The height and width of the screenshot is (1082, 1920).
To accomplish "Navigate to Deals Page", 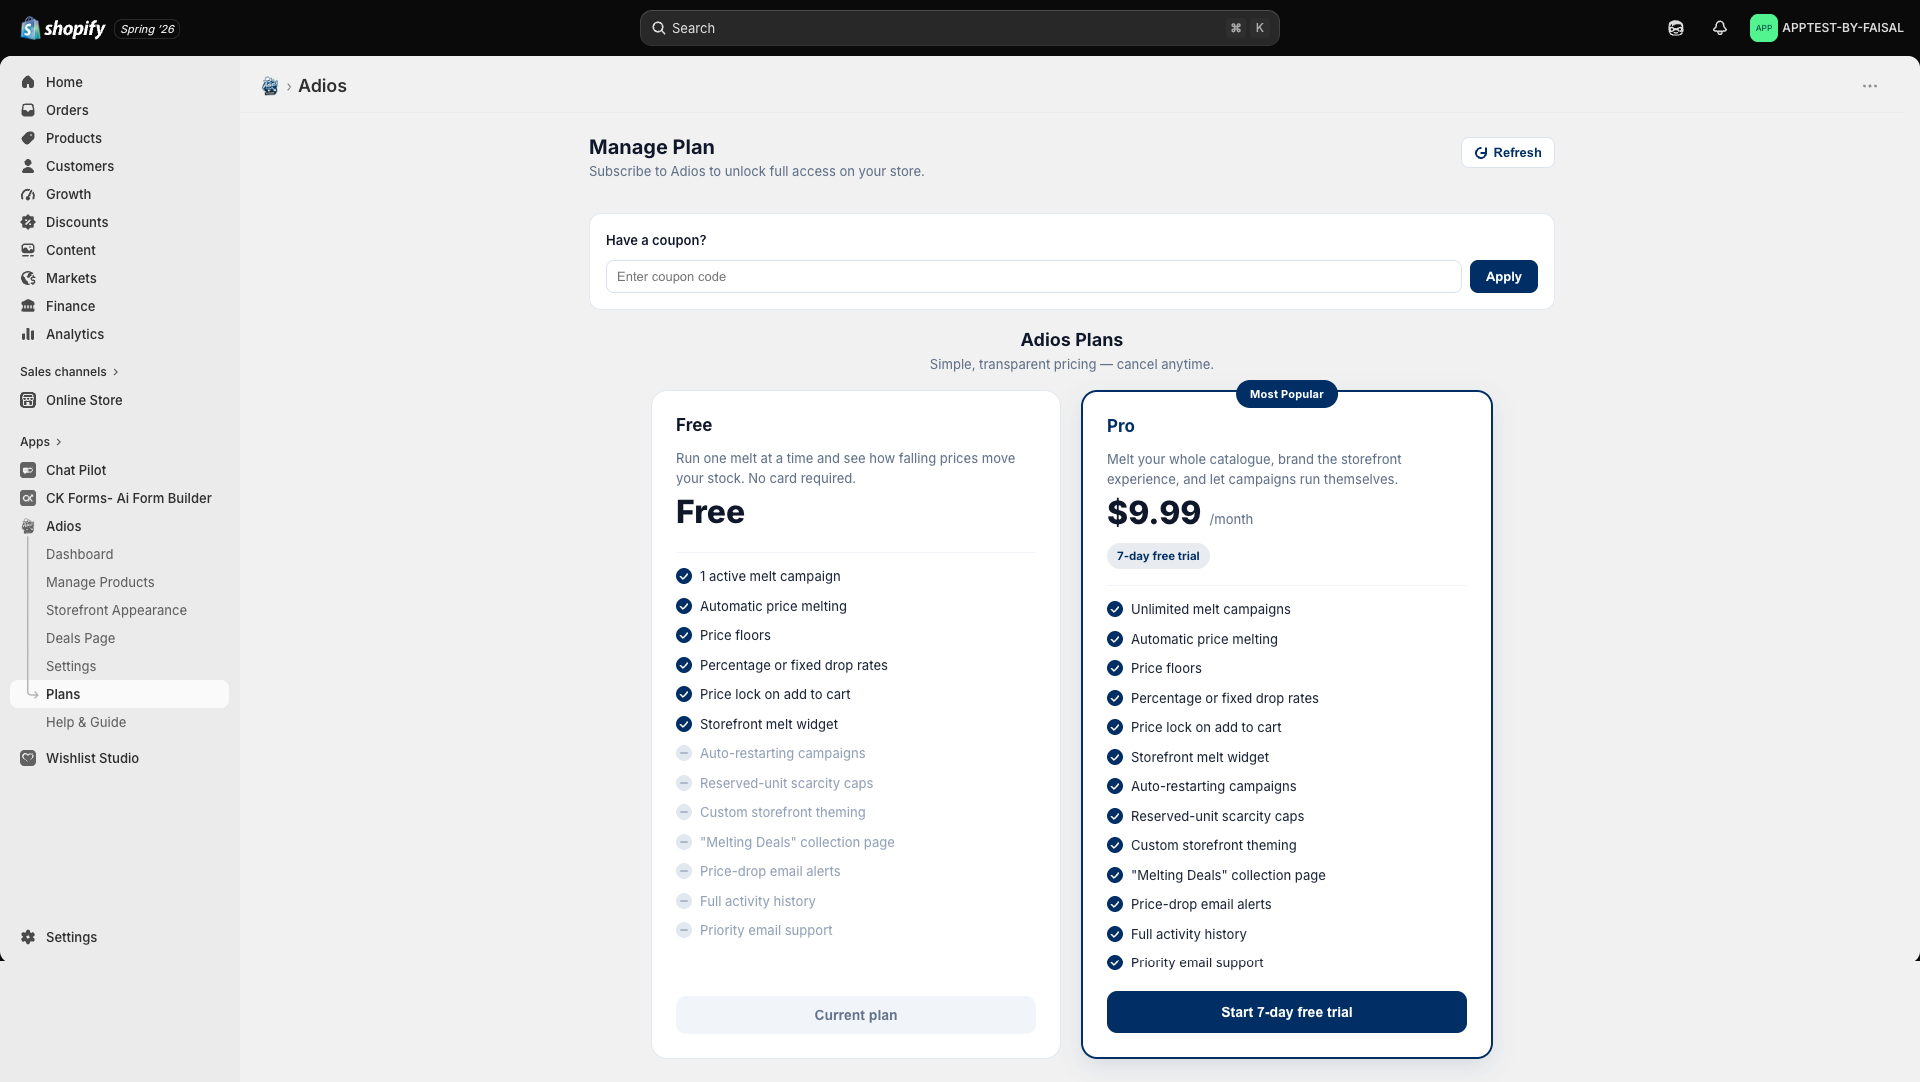I will pos(81,638).
